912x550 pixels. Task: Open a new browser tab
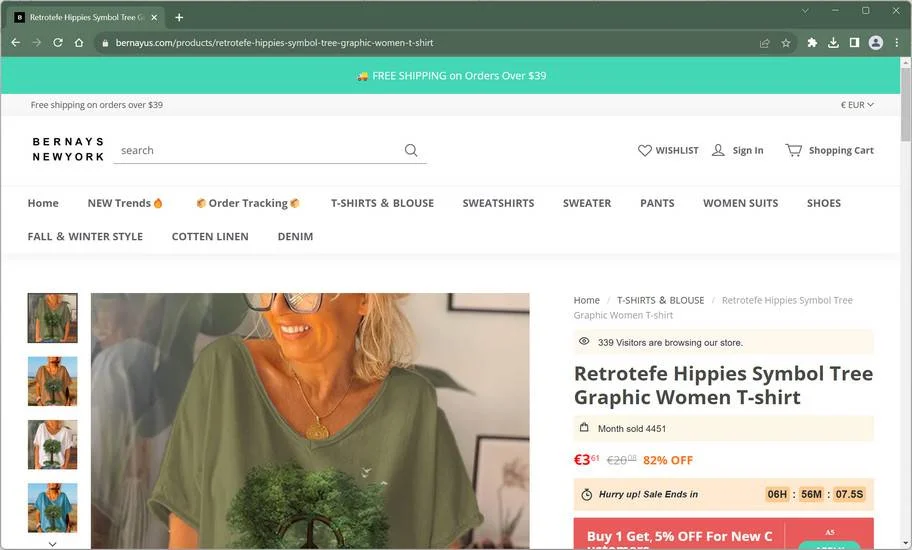[179, 17]
